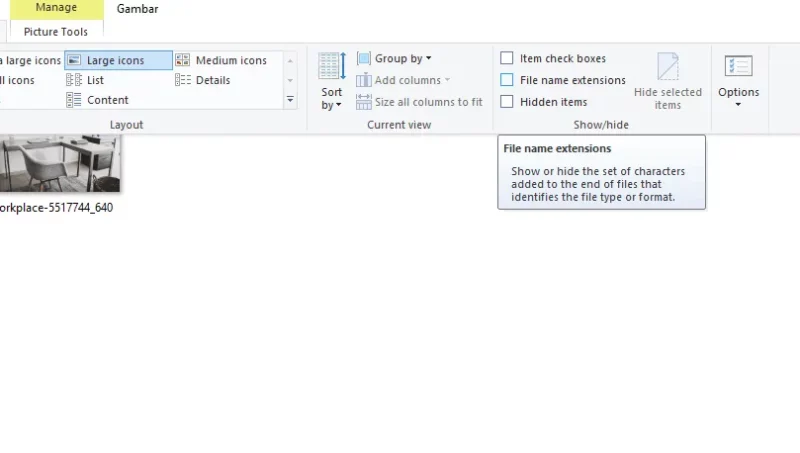Toggle the Hidden items checkbox
The image size is (800, 453).
coord(507,102)
